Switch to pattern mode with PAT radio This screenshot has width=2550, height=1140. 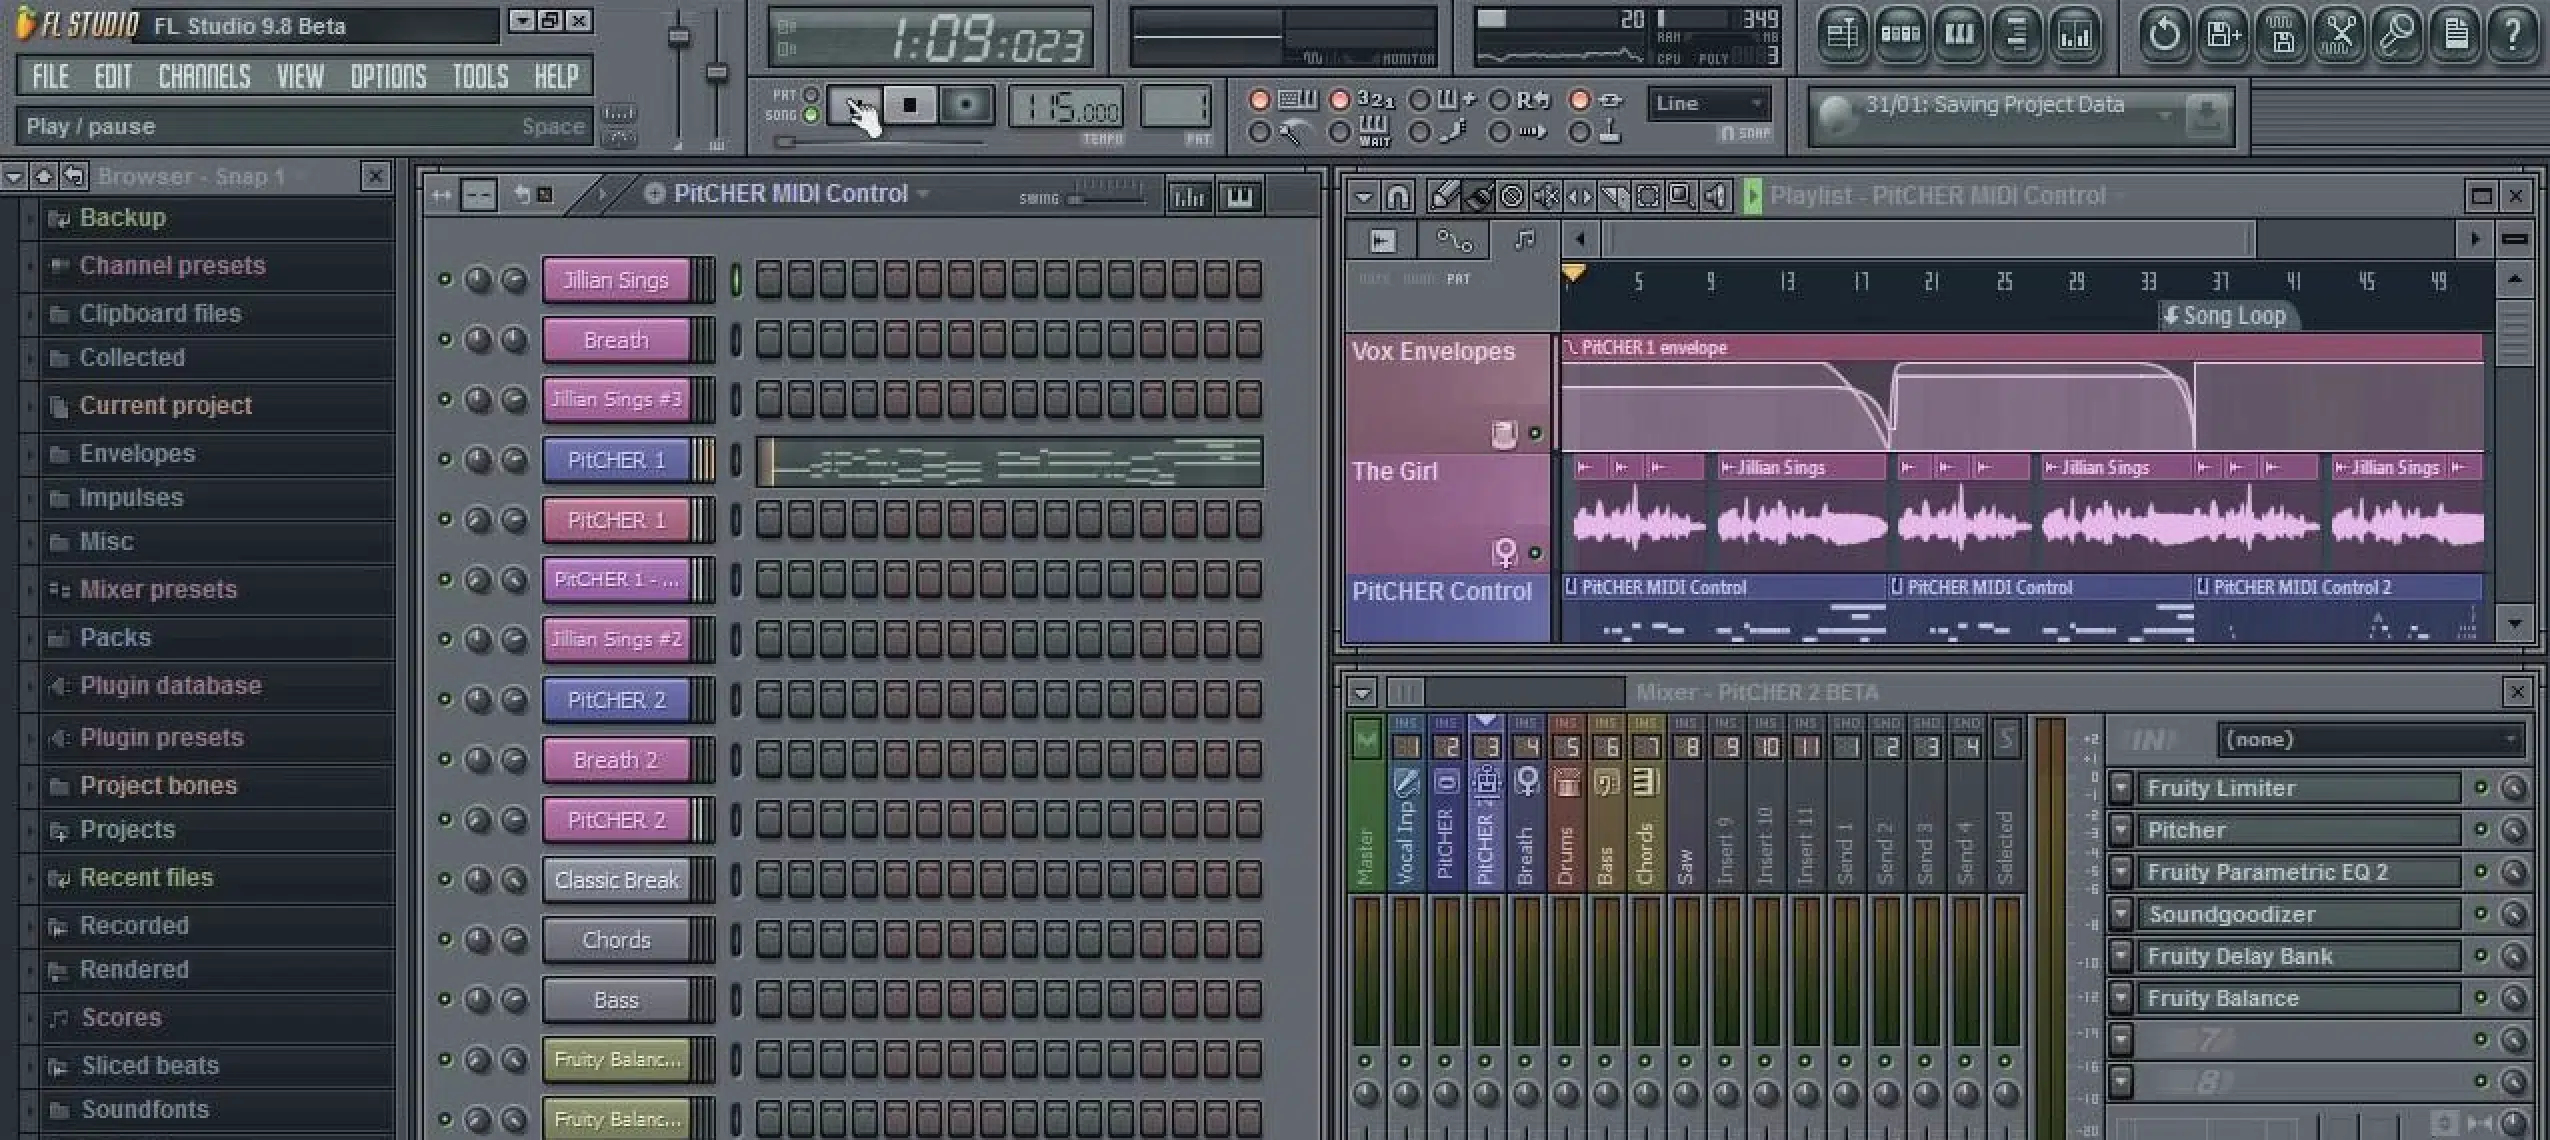811,95
